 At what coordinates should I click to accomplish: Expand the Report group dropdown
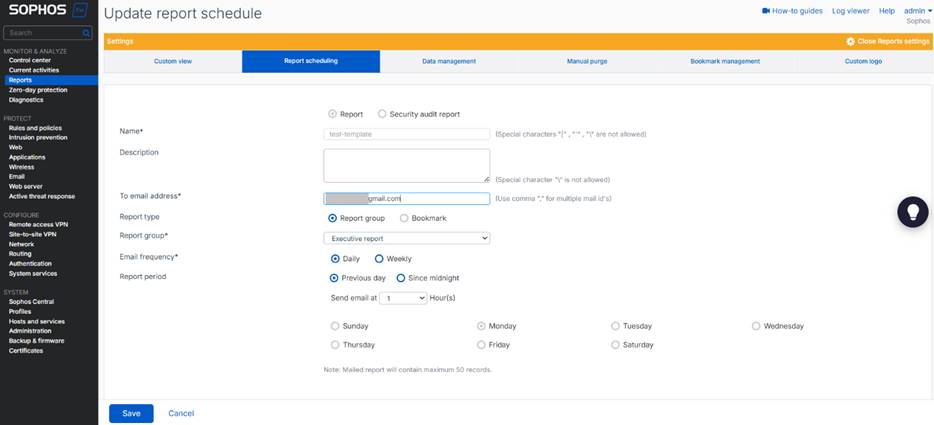[406, 238]
